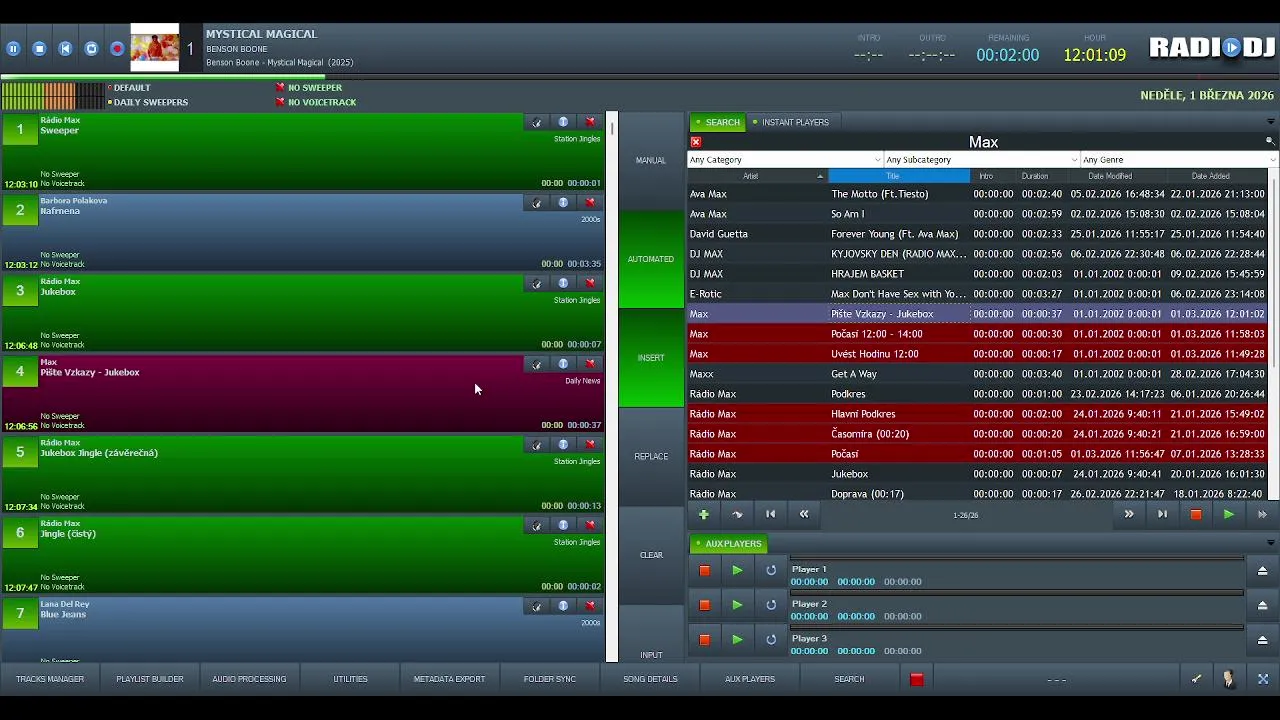Restart the current track from beginning
This screenshot has height=720, width=1280.
click(x=65, y=48)
